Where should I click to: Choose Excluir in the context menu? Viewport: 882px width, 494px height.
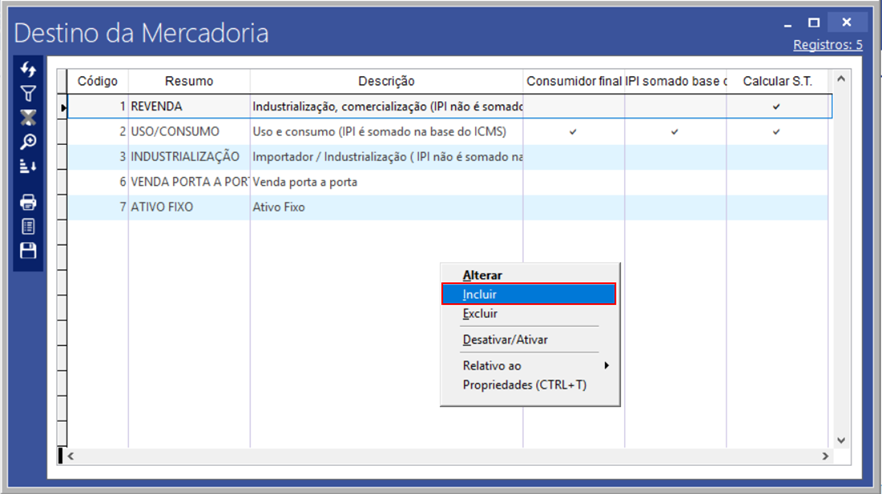pyautogui.click(x=480, y=314)
